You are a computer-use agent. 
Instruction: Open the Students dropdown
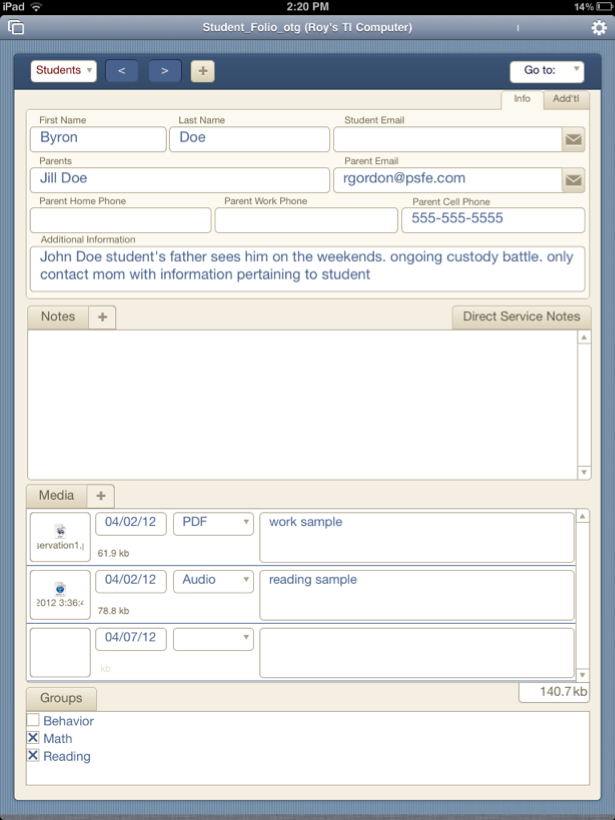click(x=63, y=71)
